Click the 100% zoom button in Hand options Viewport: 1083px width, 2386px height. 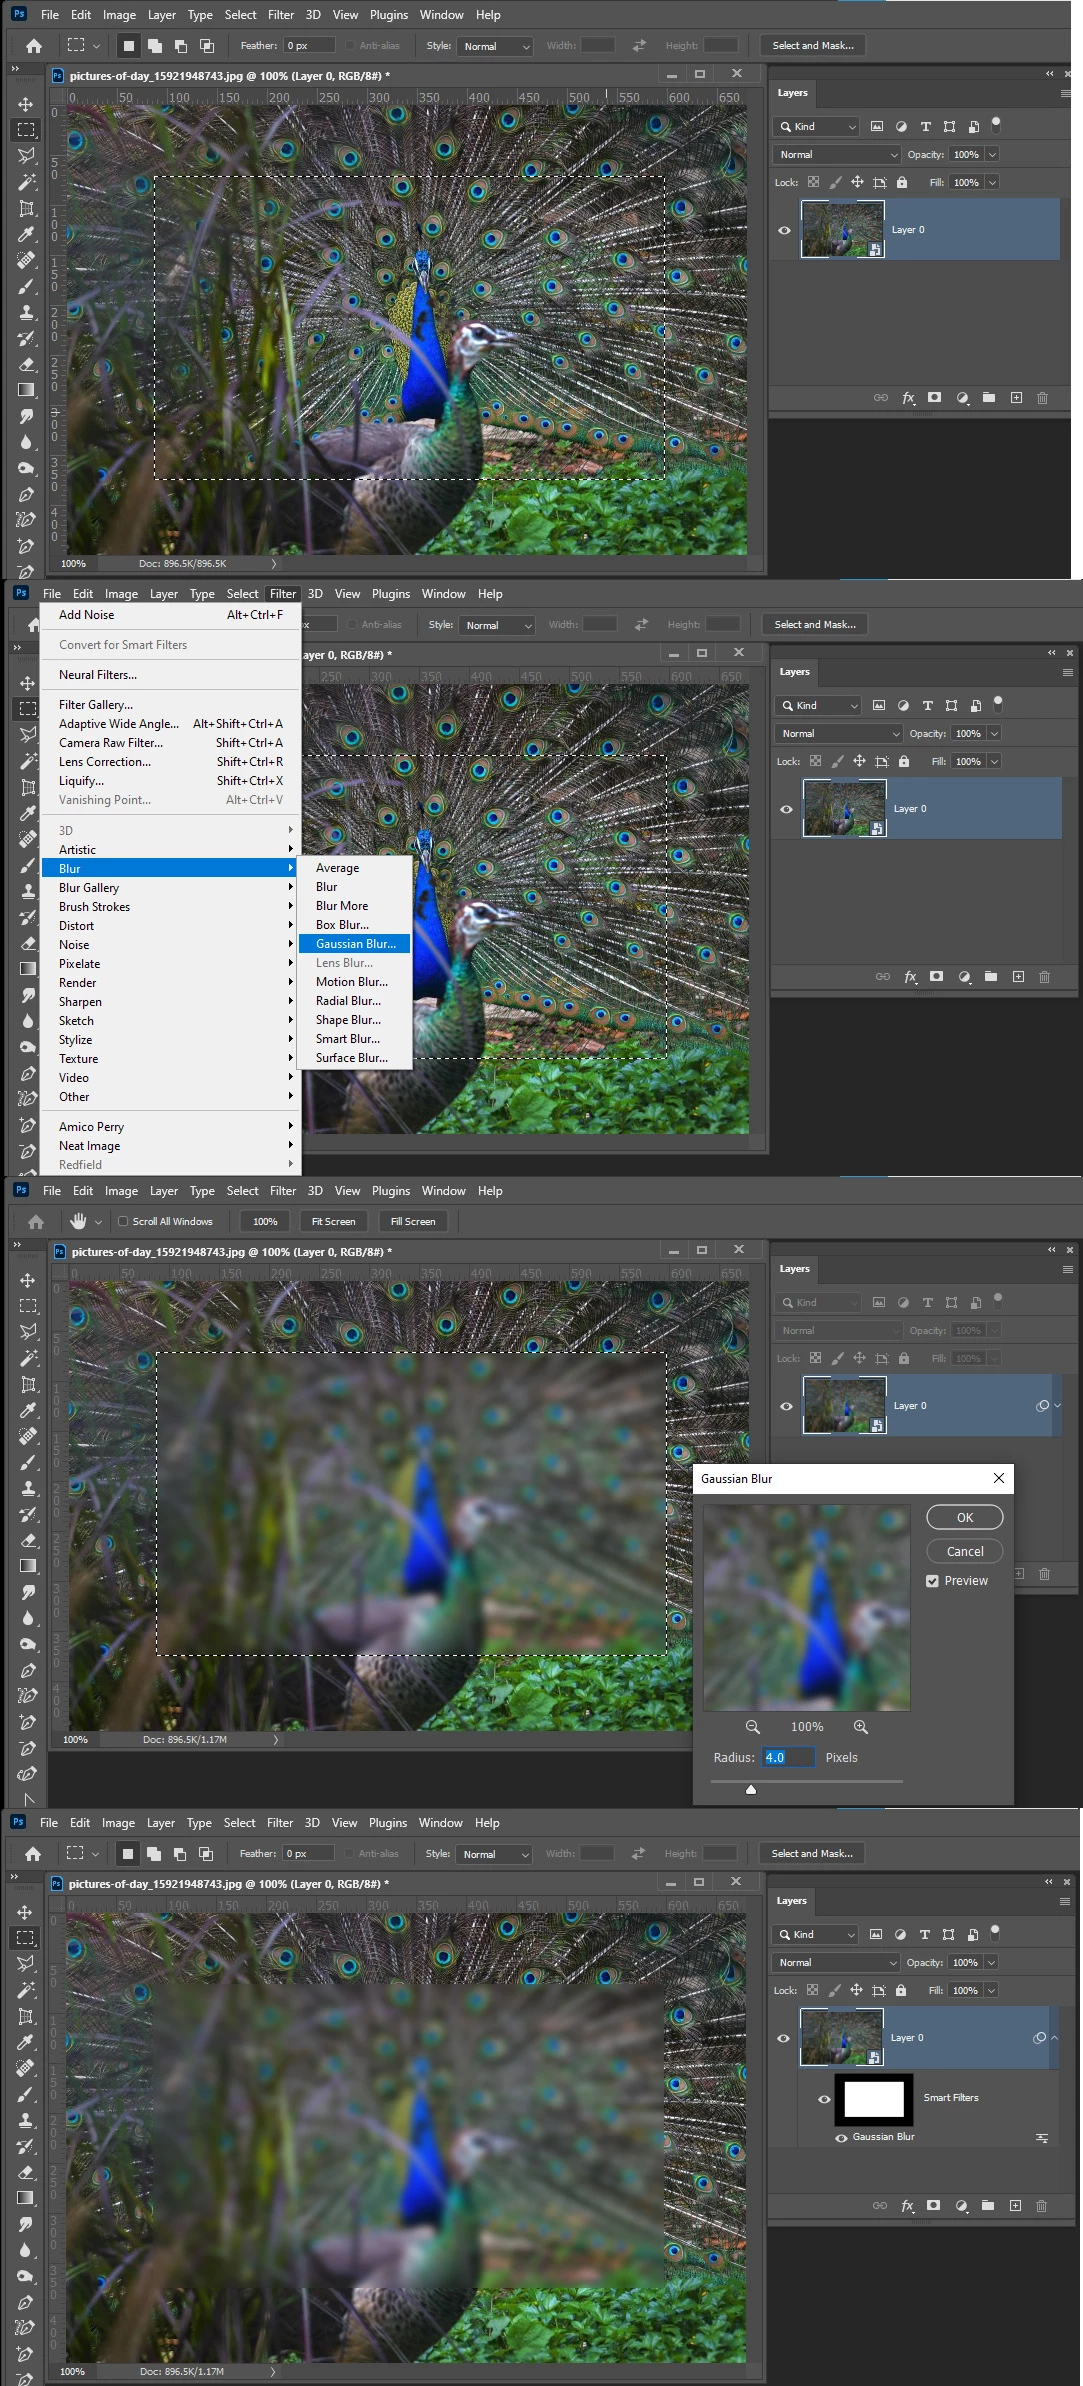click(x=265, y=1221)
